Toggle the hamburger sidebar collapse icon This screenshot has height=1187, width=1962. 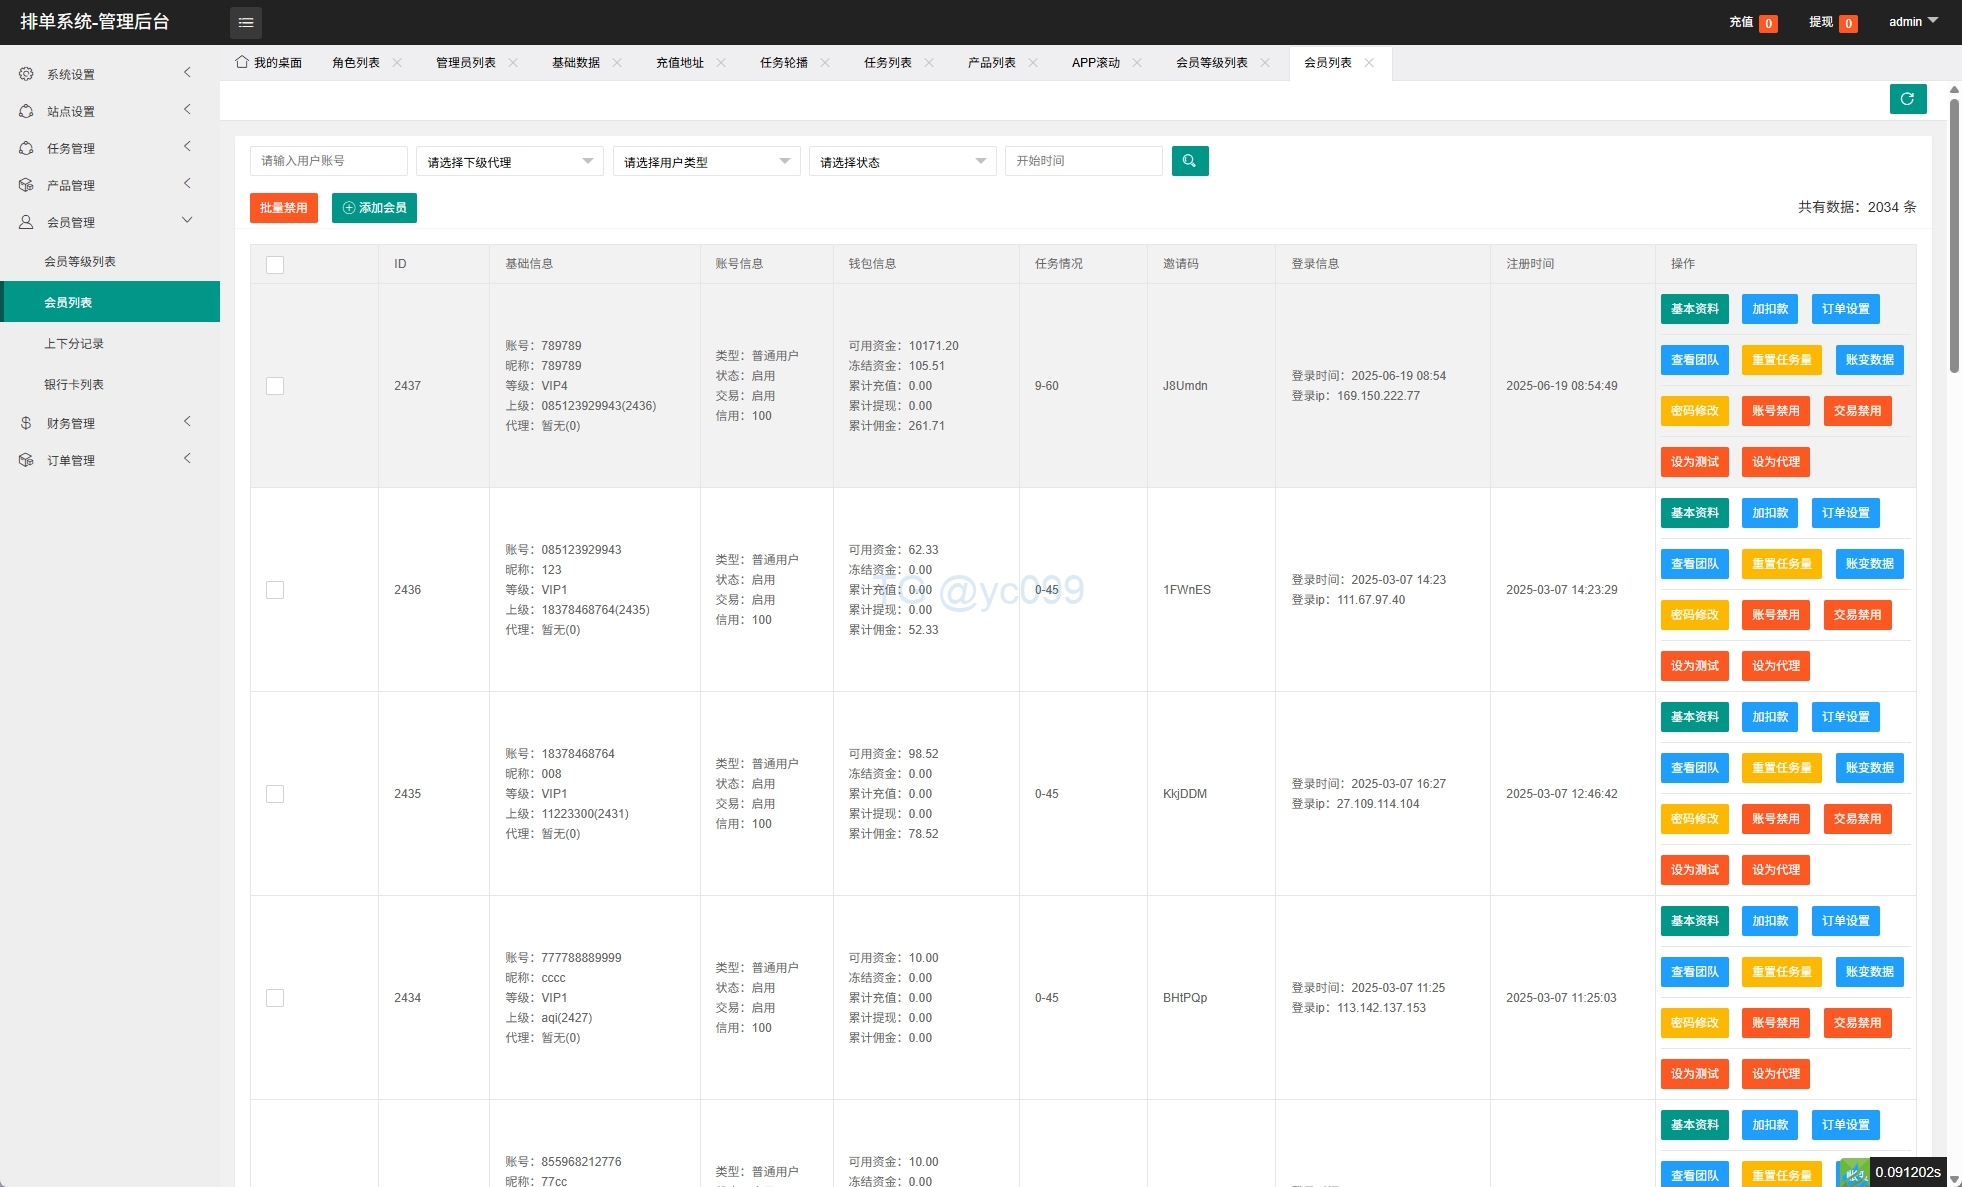click(x=246, y=22)
